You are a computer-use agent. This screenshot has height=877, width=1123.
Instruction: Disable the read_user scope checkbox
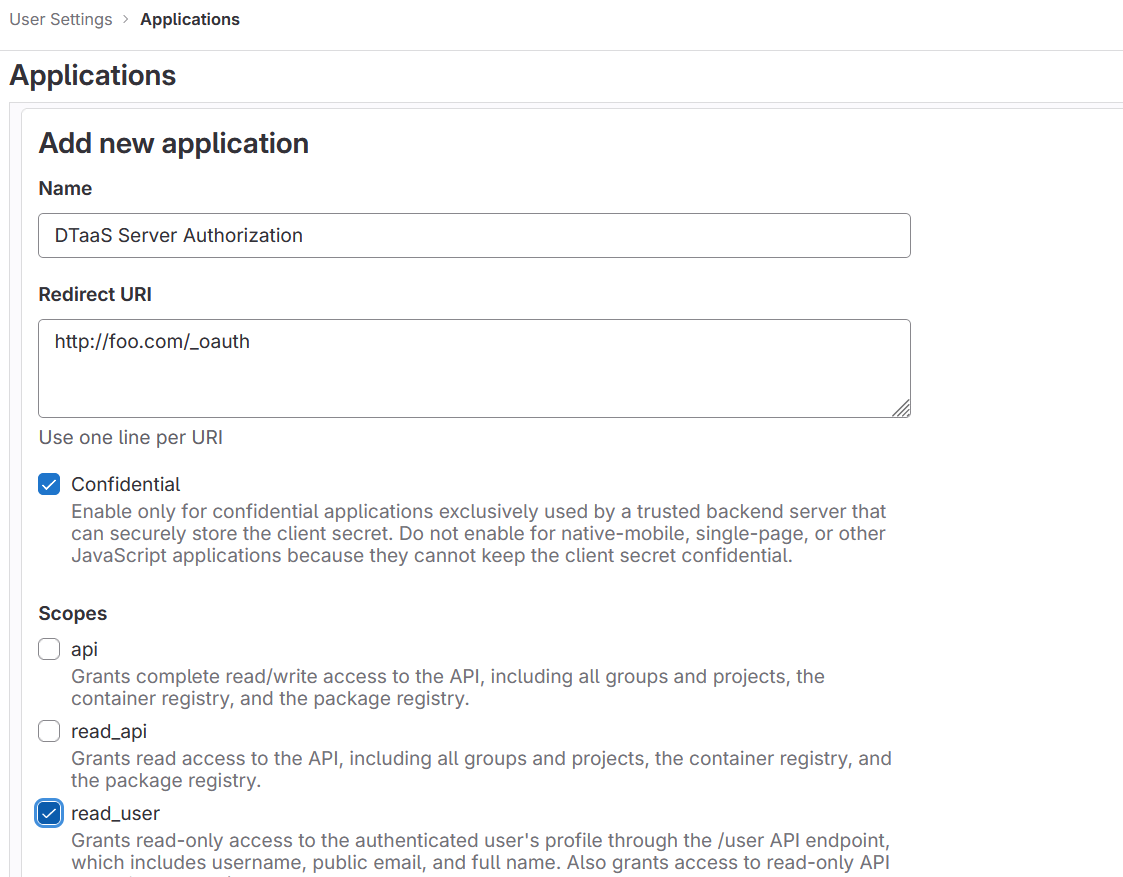tap(49, 813)
